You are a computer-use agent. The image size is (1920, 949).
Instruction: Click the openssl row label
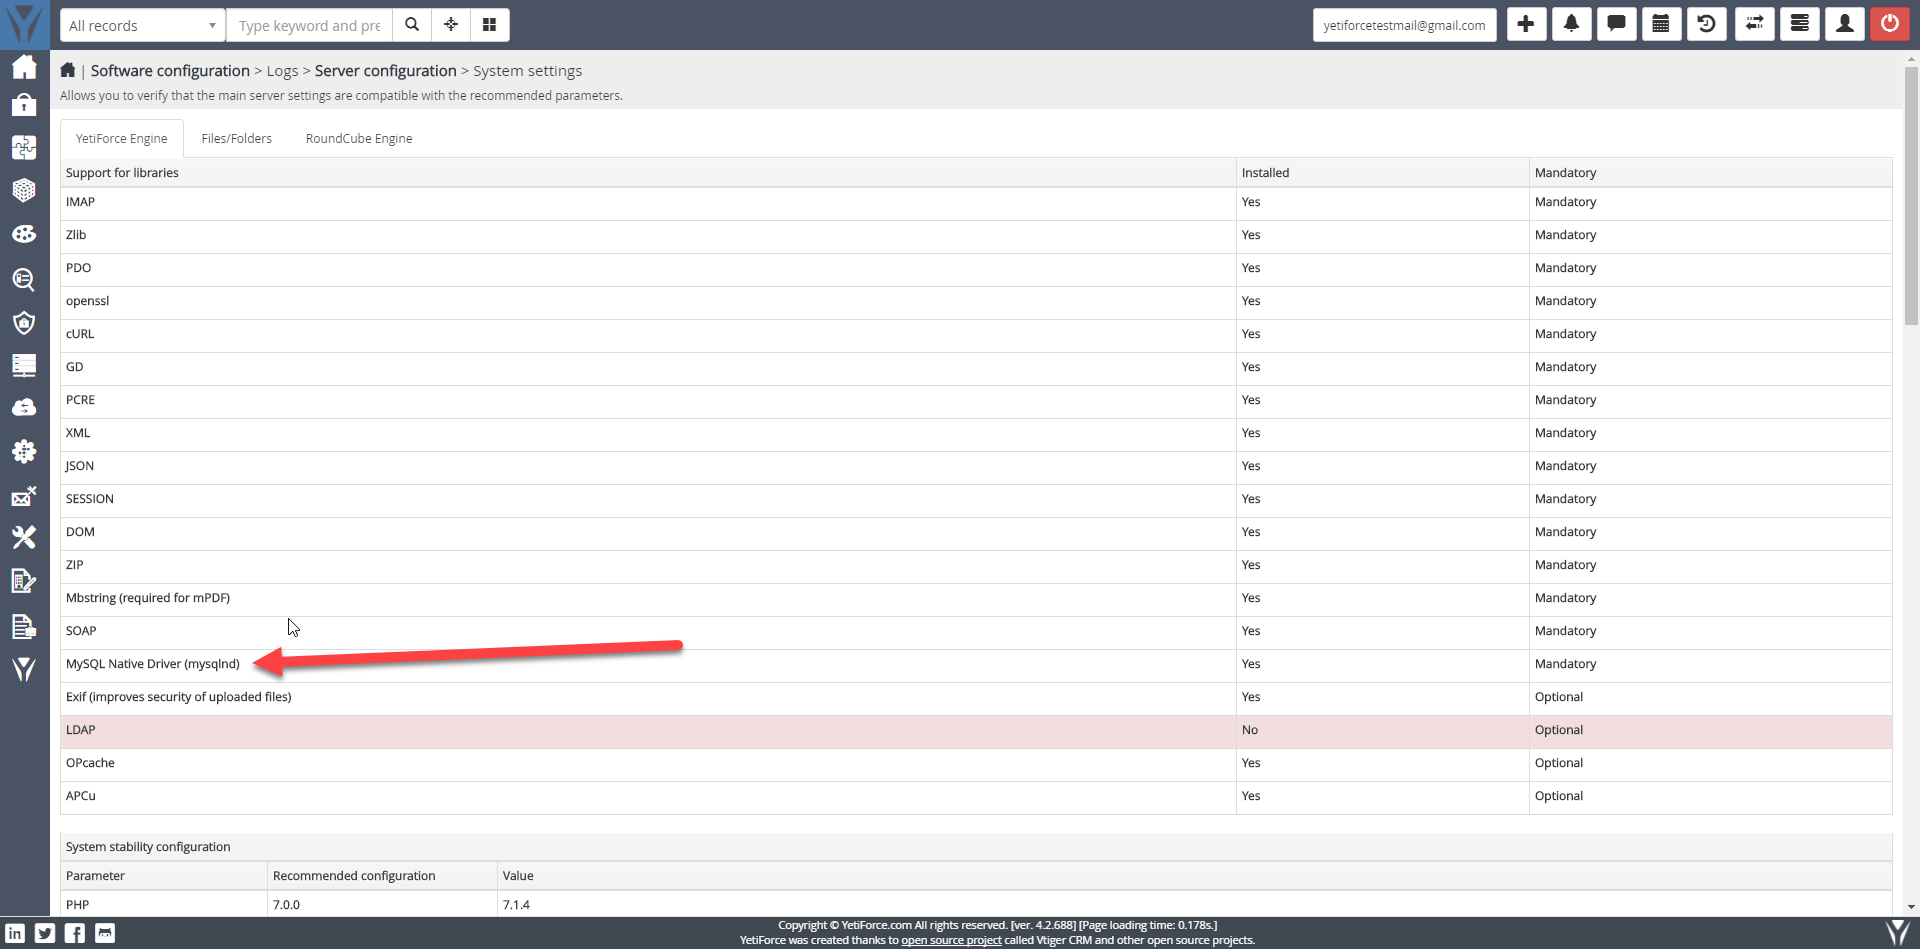(x=87, y=301)
